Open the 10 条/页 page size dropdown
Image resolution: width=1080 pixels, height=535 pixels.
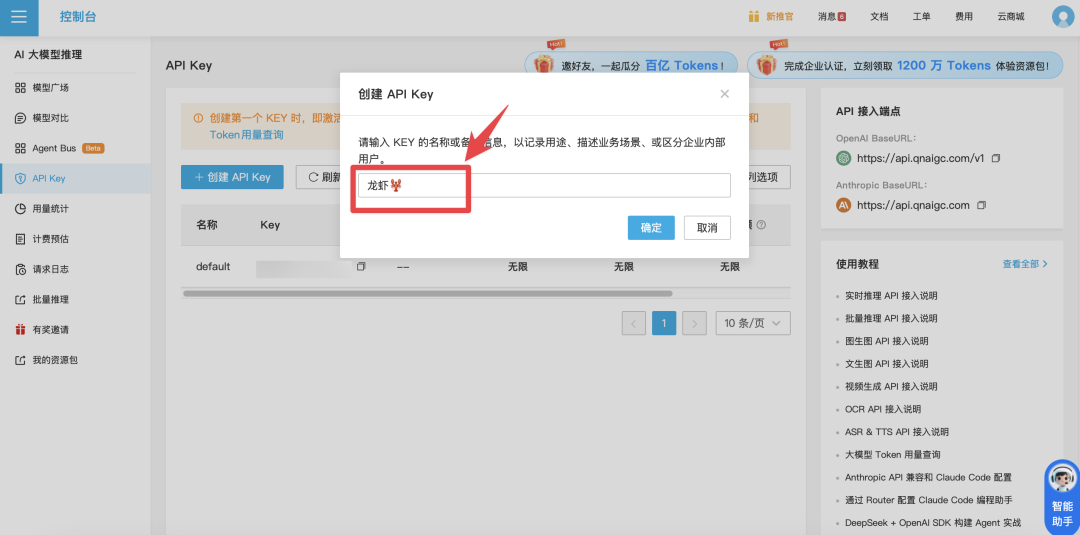[x=753, y=323]
